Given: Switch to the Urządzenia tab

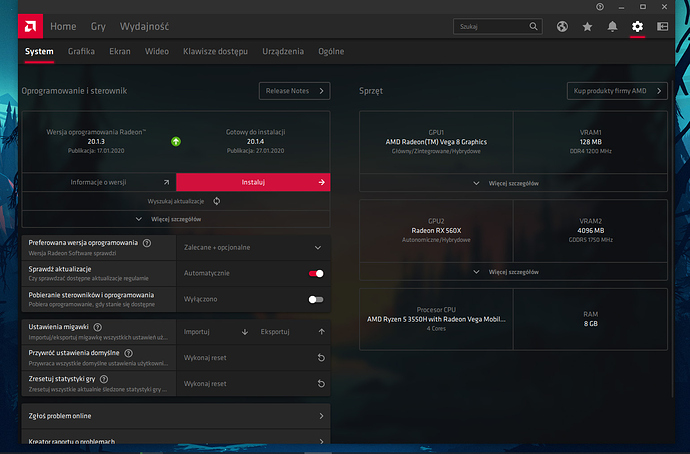Looking at the screenshot, I should [x=283, y=51].
